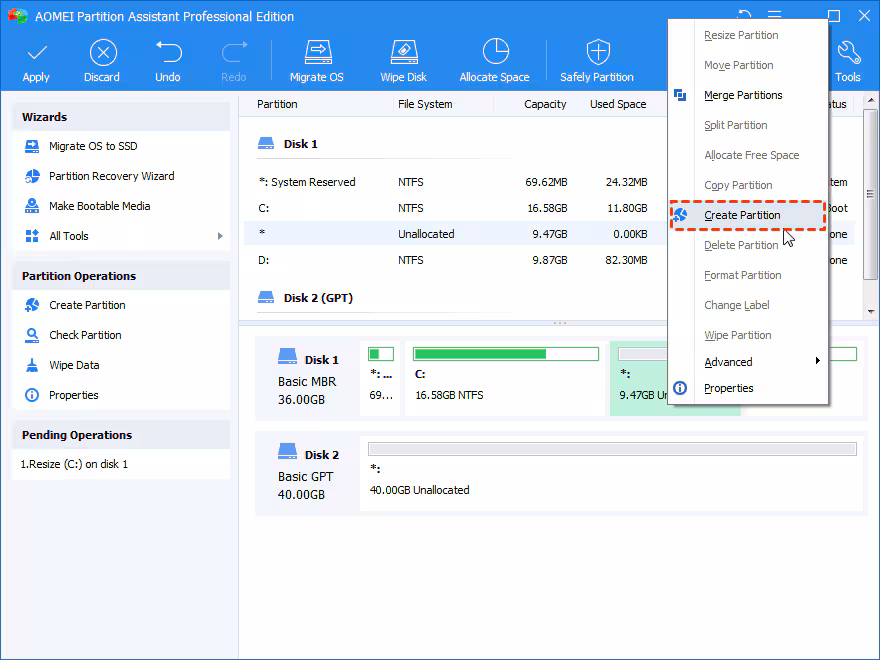Choose Allocate Free Space menu entry
This screenshot has height=660, width=880.
[751, 155]
